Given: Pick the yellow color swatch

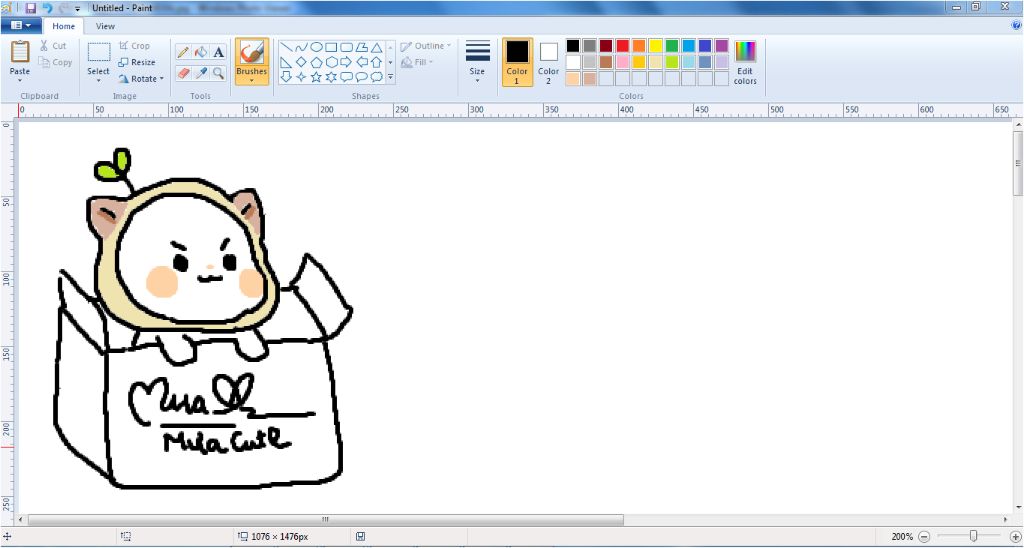Looking at the screenshot, I should tap(655, 46).
